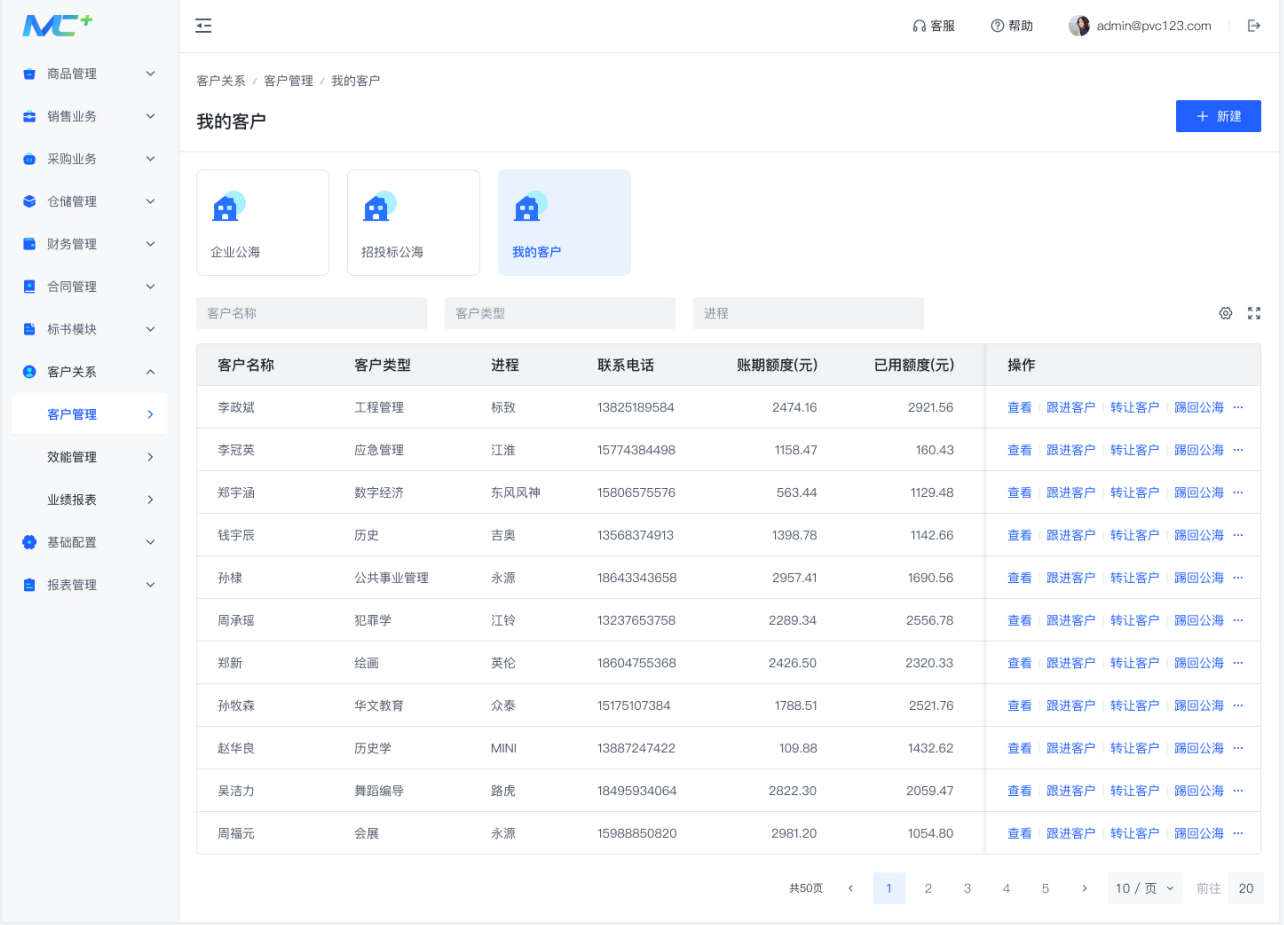Click the 前往 page jump input
Viewport: 1284px width, 925px height.
click(x=1246, y=888)
